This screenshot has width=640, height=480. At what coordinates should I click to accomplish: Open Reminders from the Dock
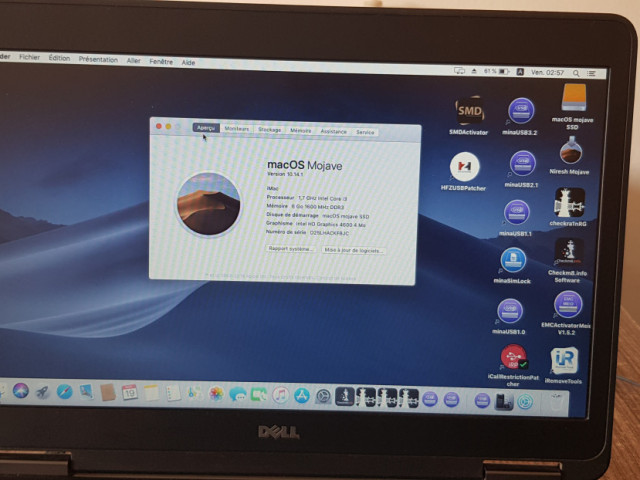[173, 393]
